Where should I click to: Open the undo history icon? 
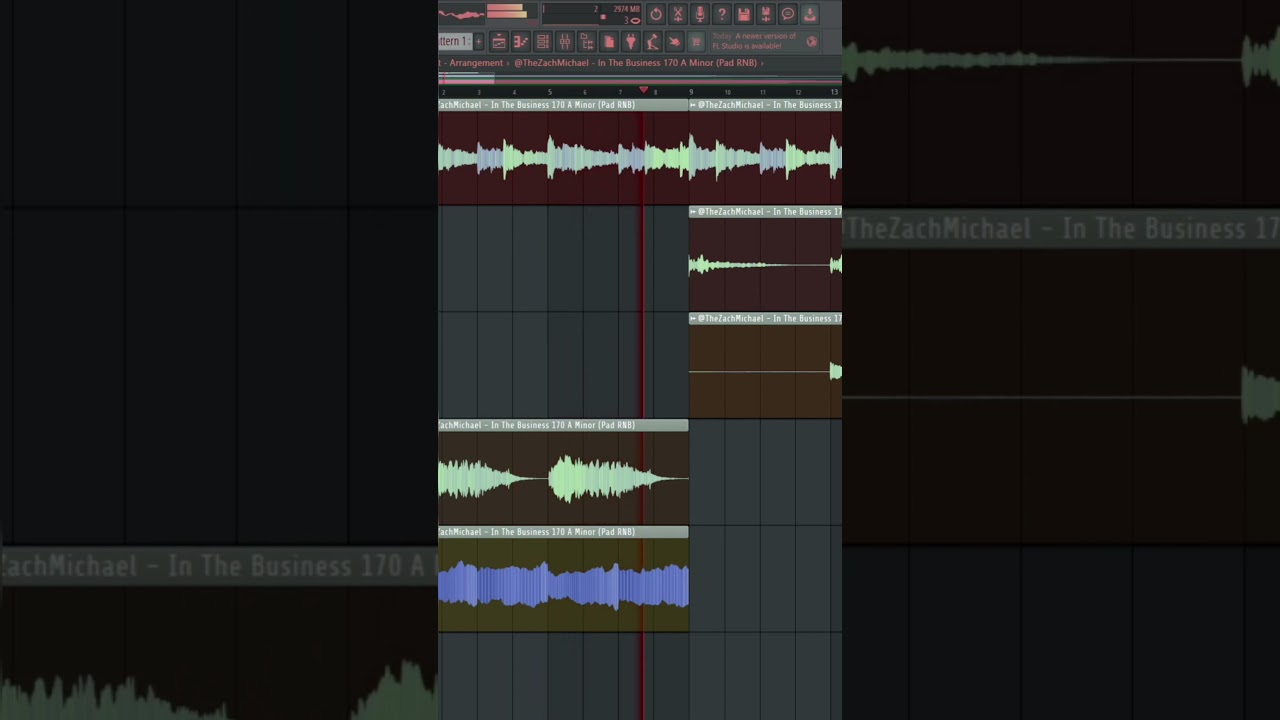(x=656, y=14)
